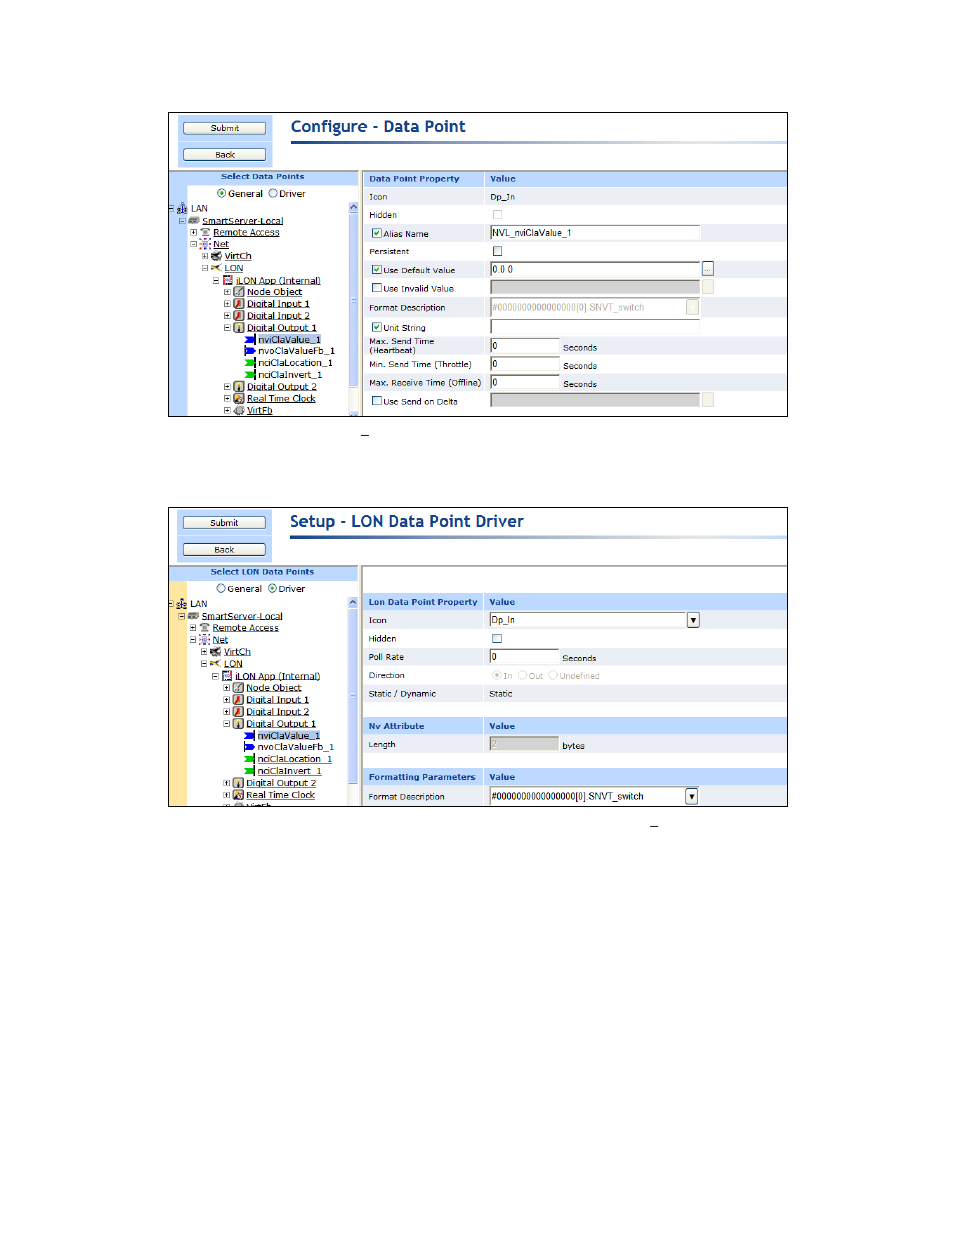This screenshot has width=954, height=1235.
Task: Expand VirtCh node in Configure Data Point tree
Action: [x=205, y=256]
